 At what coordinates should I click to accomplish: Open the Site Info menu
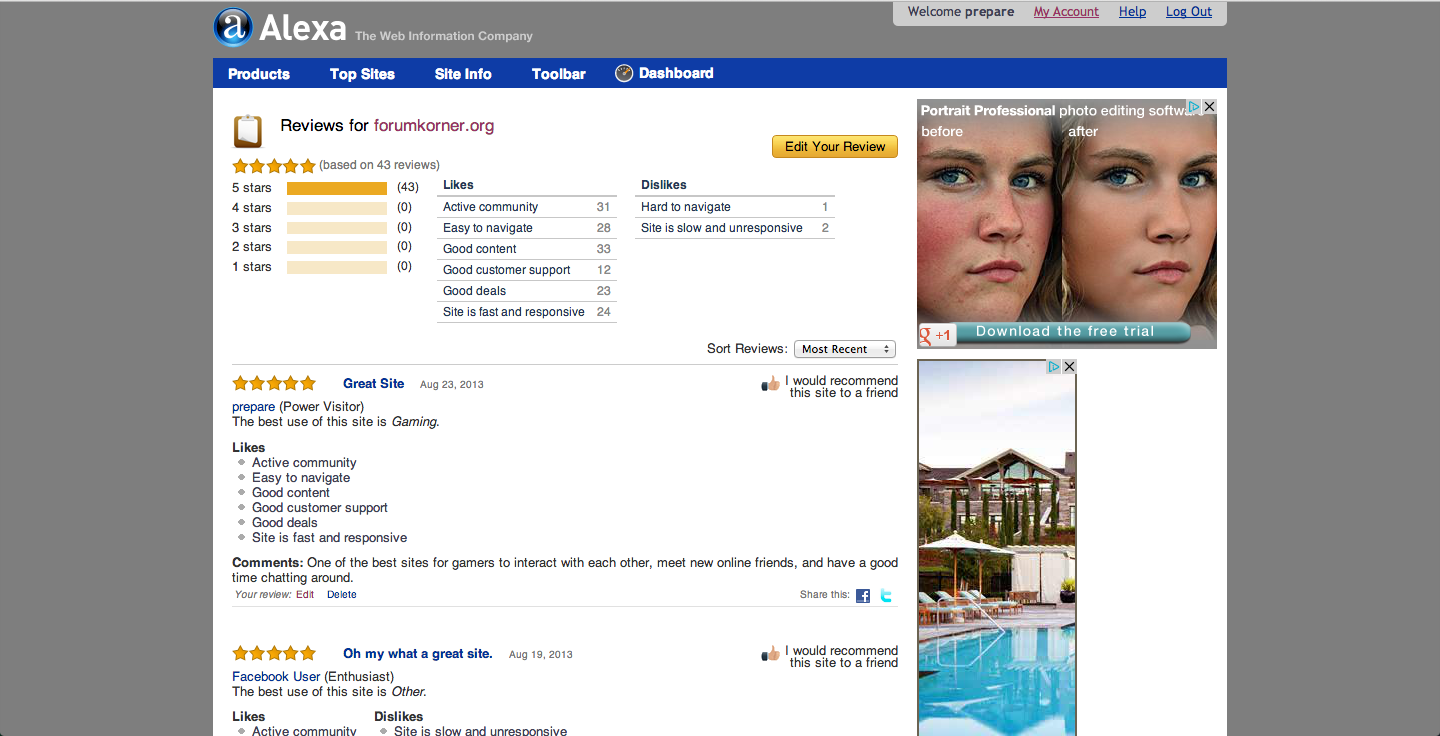point(463,74)
